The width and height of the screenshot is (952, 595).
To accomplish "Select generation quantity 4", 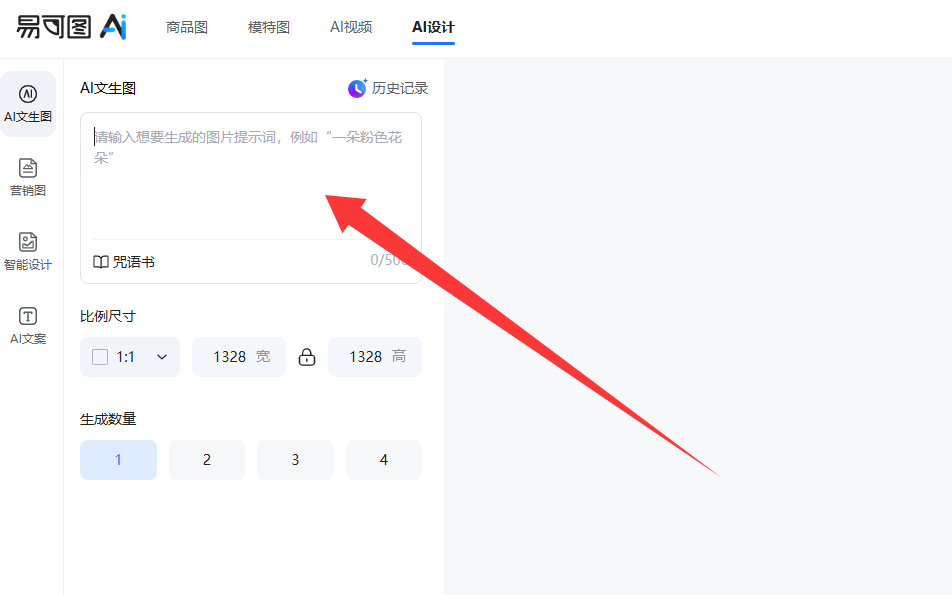I will pos(383,459).
